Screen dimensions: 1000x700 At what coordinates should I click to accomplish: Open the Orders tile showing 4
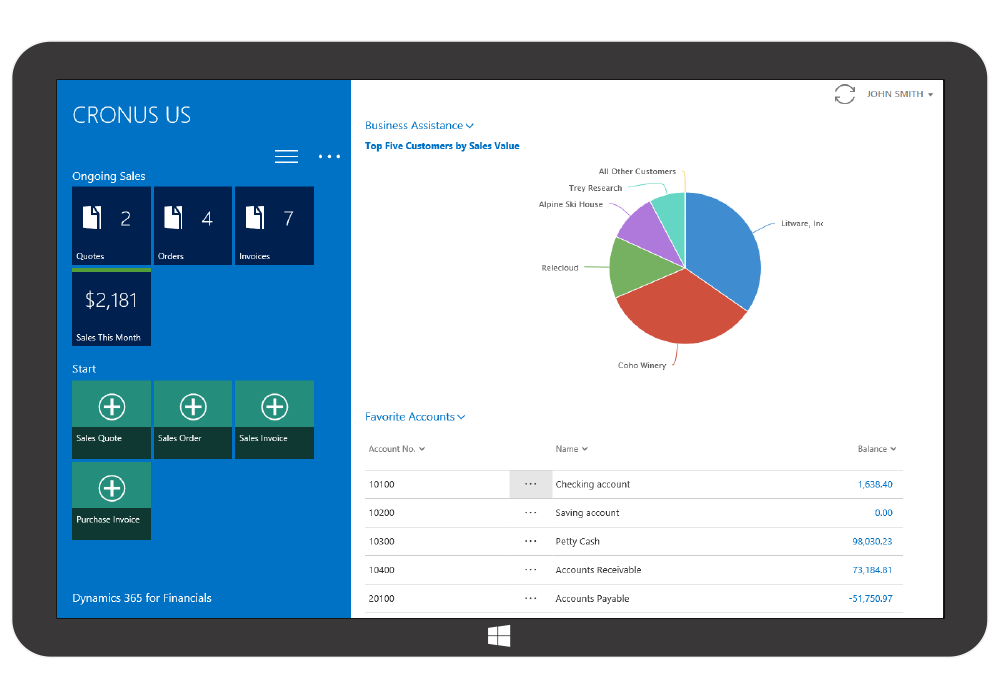point(193,226)
